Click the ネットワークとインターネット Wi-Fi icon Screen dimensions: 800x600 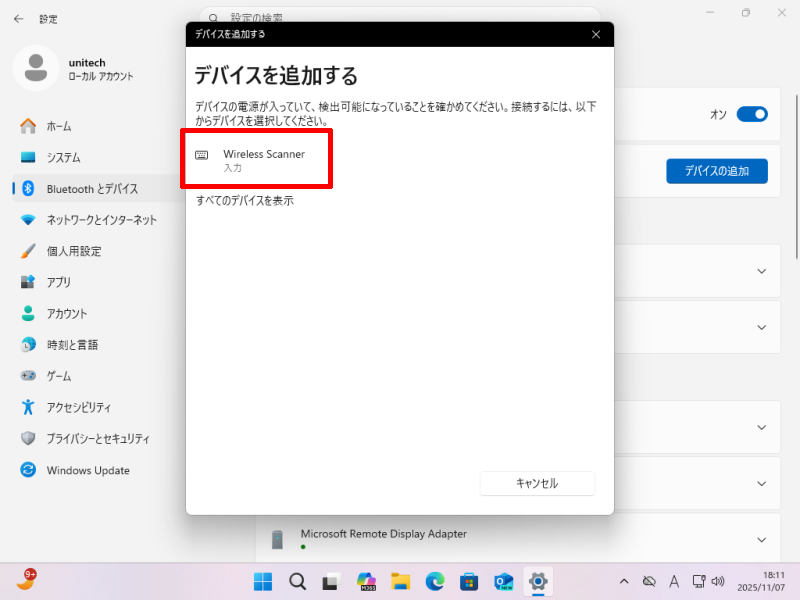point(28,220)
